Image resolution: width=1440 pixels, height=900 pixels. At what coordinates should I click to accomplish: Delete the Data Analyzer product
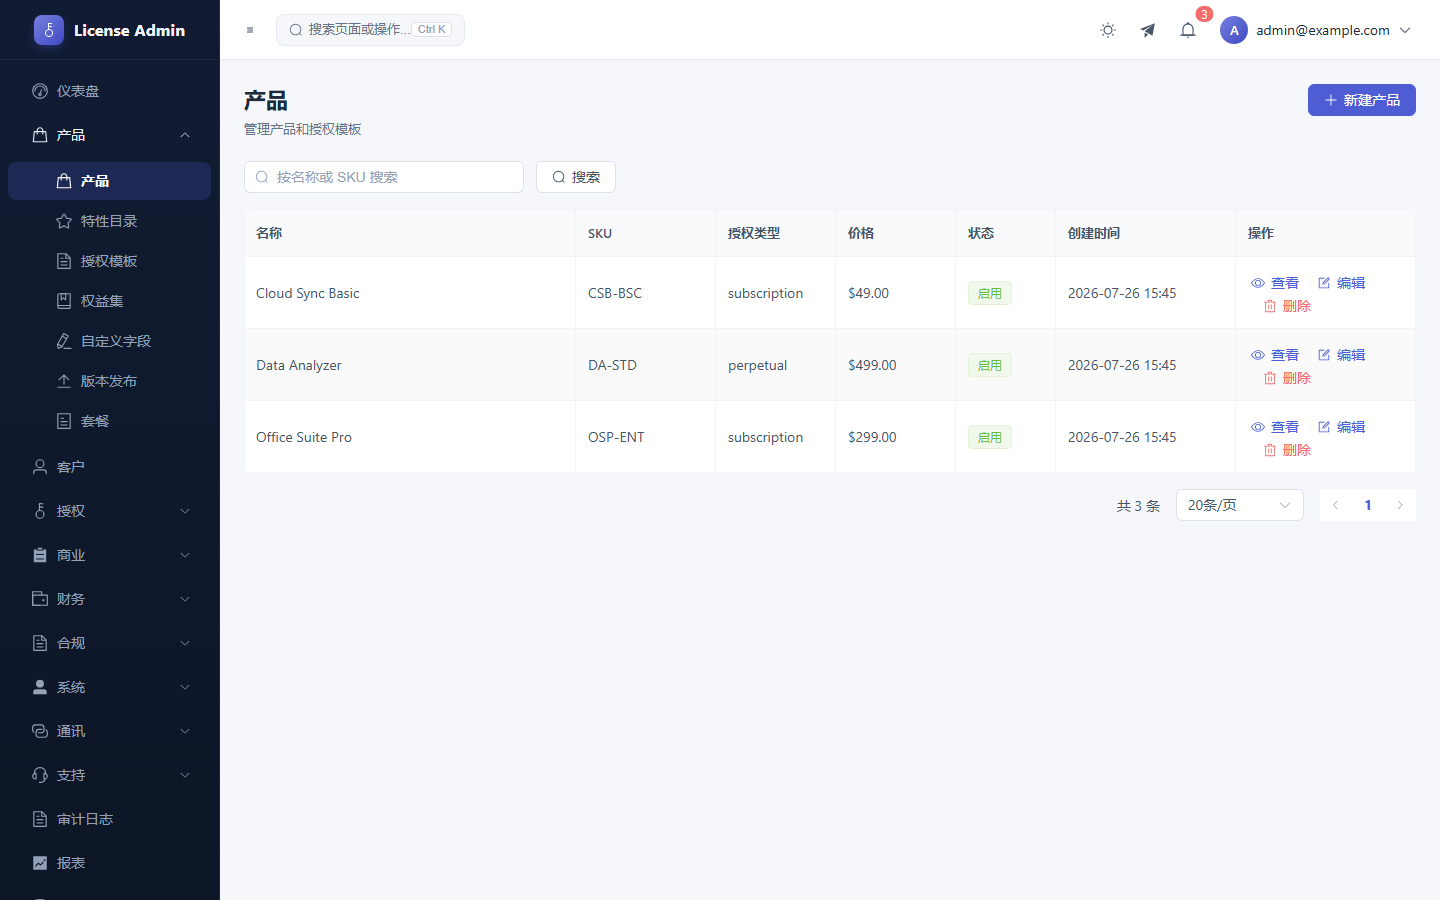pos(1287,378)
